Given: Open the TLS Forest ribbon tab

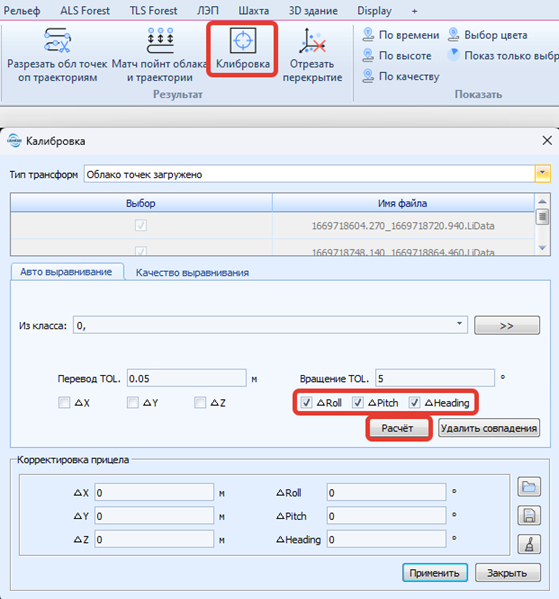Looking at the screenshot, I should [153, 11].
